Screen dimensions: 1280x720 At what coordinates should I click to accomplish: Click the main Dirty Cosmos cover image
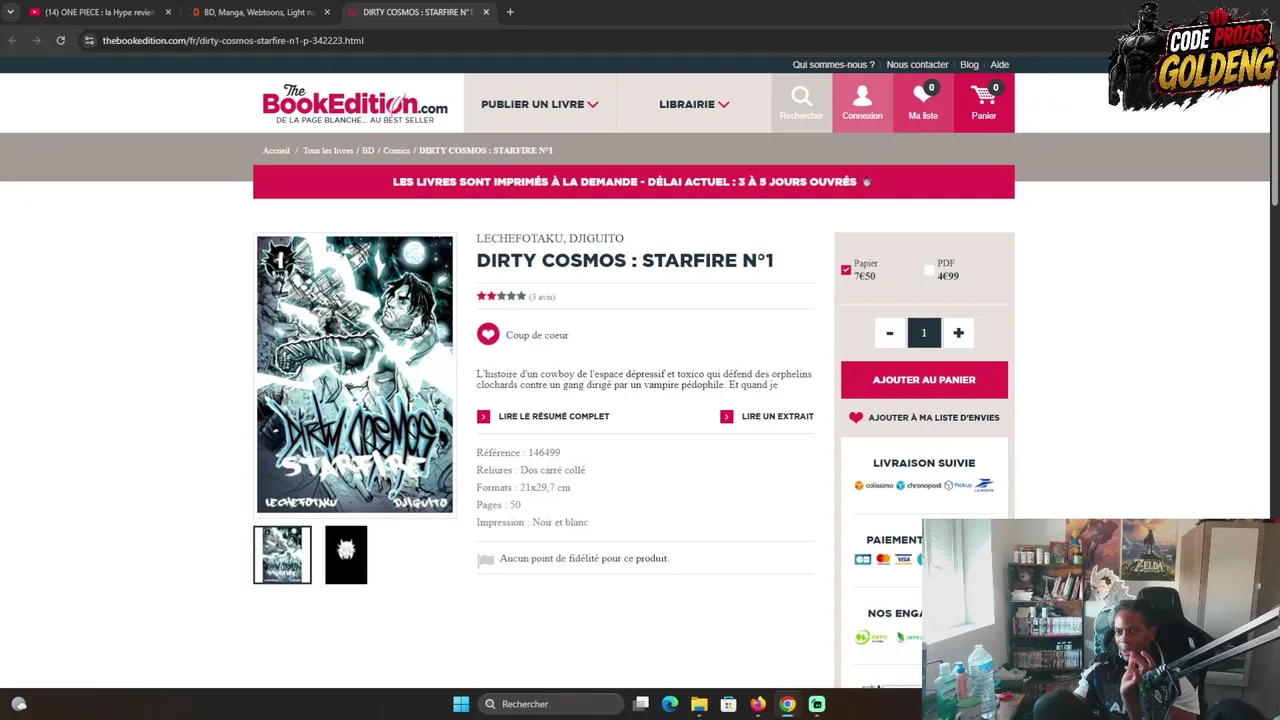tap(355, 375)
